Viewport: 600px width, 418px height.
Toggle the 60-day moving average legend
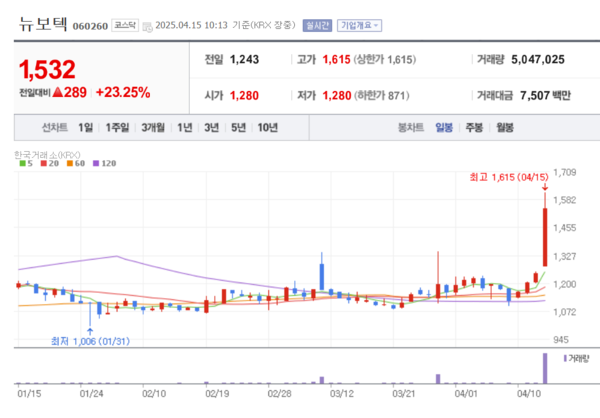[x=74, y=163]
